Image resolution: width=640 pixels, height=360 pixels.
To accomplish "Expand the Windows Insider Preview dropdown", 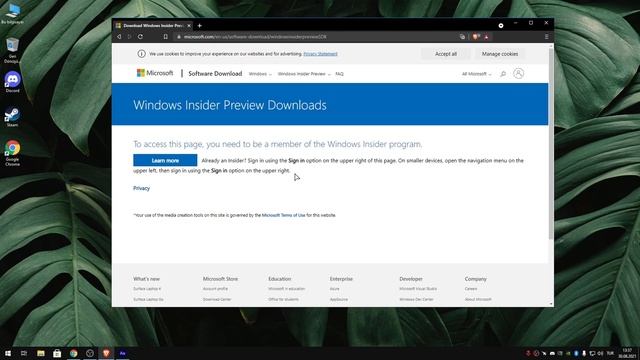I will point(304,74).
